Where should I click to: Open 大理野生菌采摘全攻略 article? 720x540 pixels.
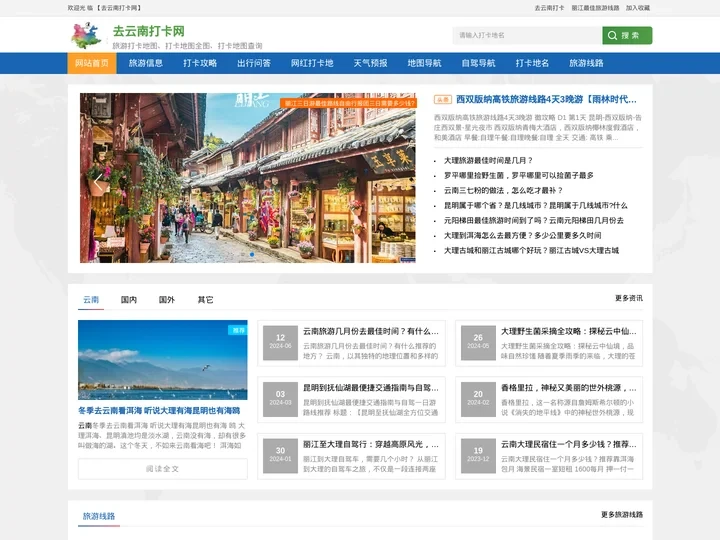pyautogui.click(x=568, y=331)
